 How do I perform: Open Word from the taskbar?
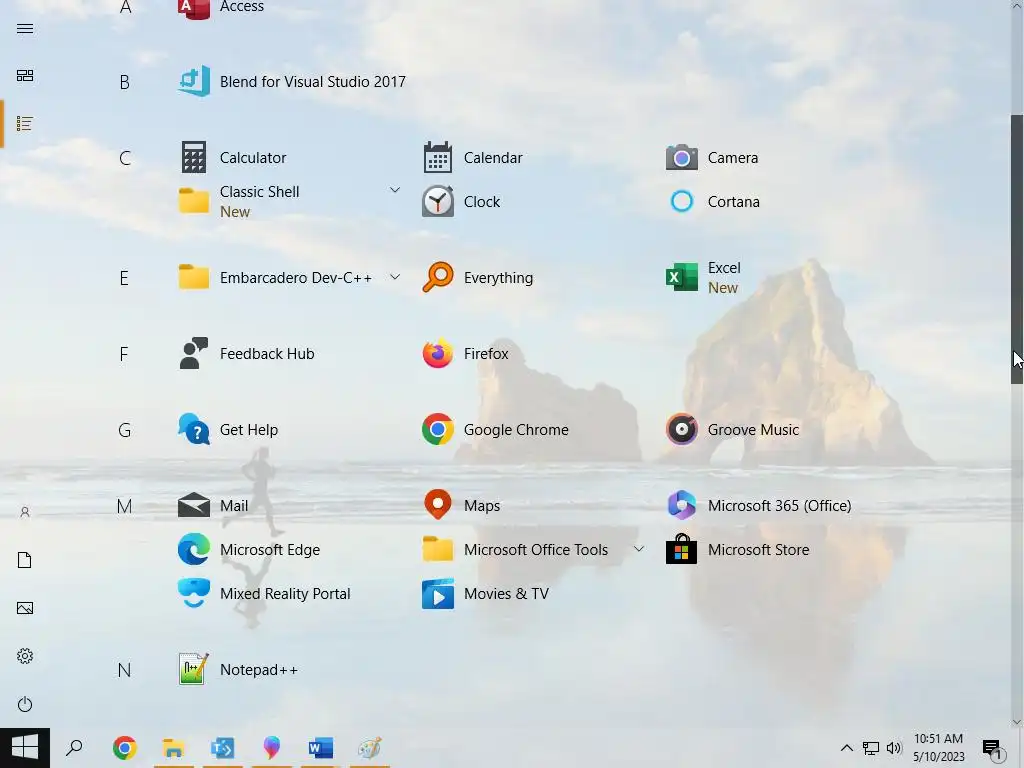coord(321,748)
